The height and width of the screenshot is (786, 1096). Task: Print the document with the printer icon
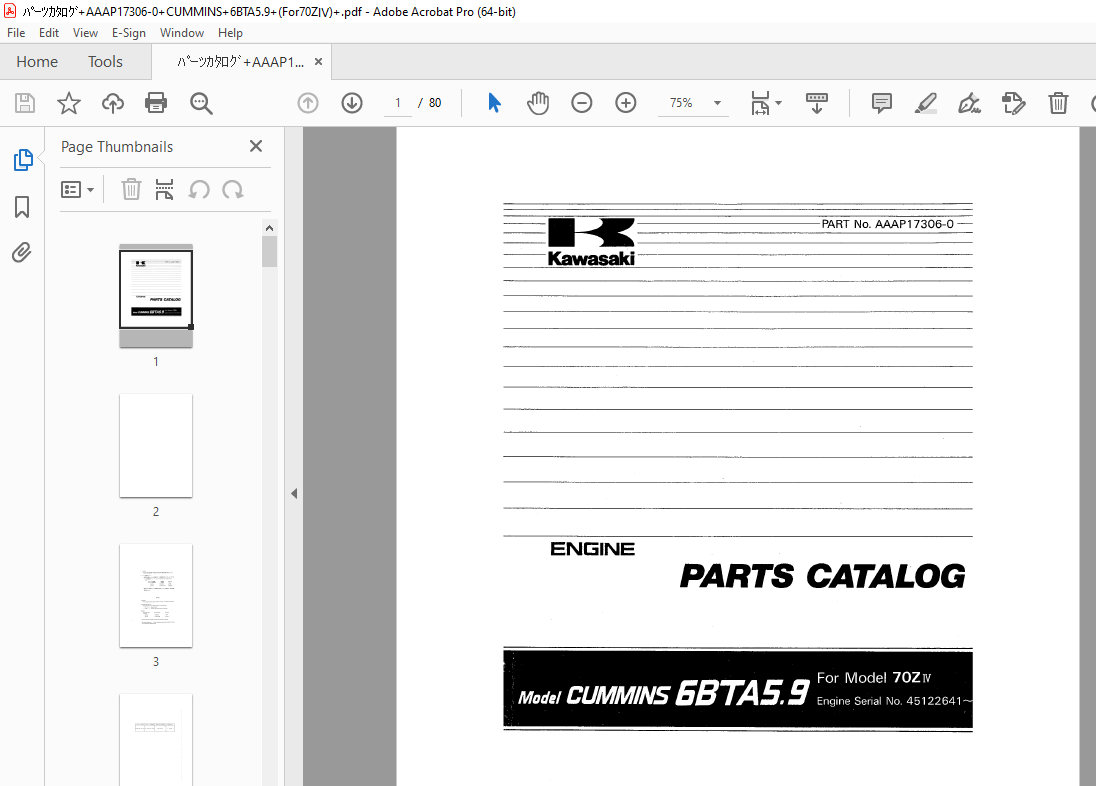156,103
